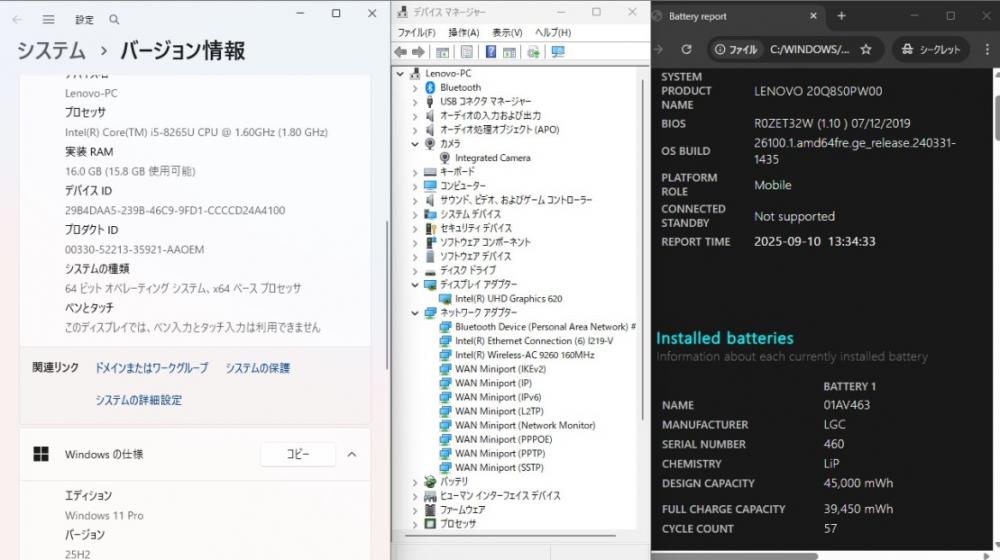The image size is (1000, 560).
Task: Collapse カメラ node in device tree
Action: pyautogui.click(x=415, y=144)
